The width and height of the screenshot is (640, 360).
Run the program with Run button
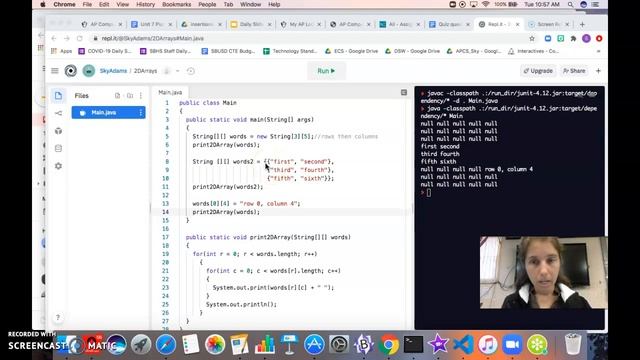pos(326,71)
